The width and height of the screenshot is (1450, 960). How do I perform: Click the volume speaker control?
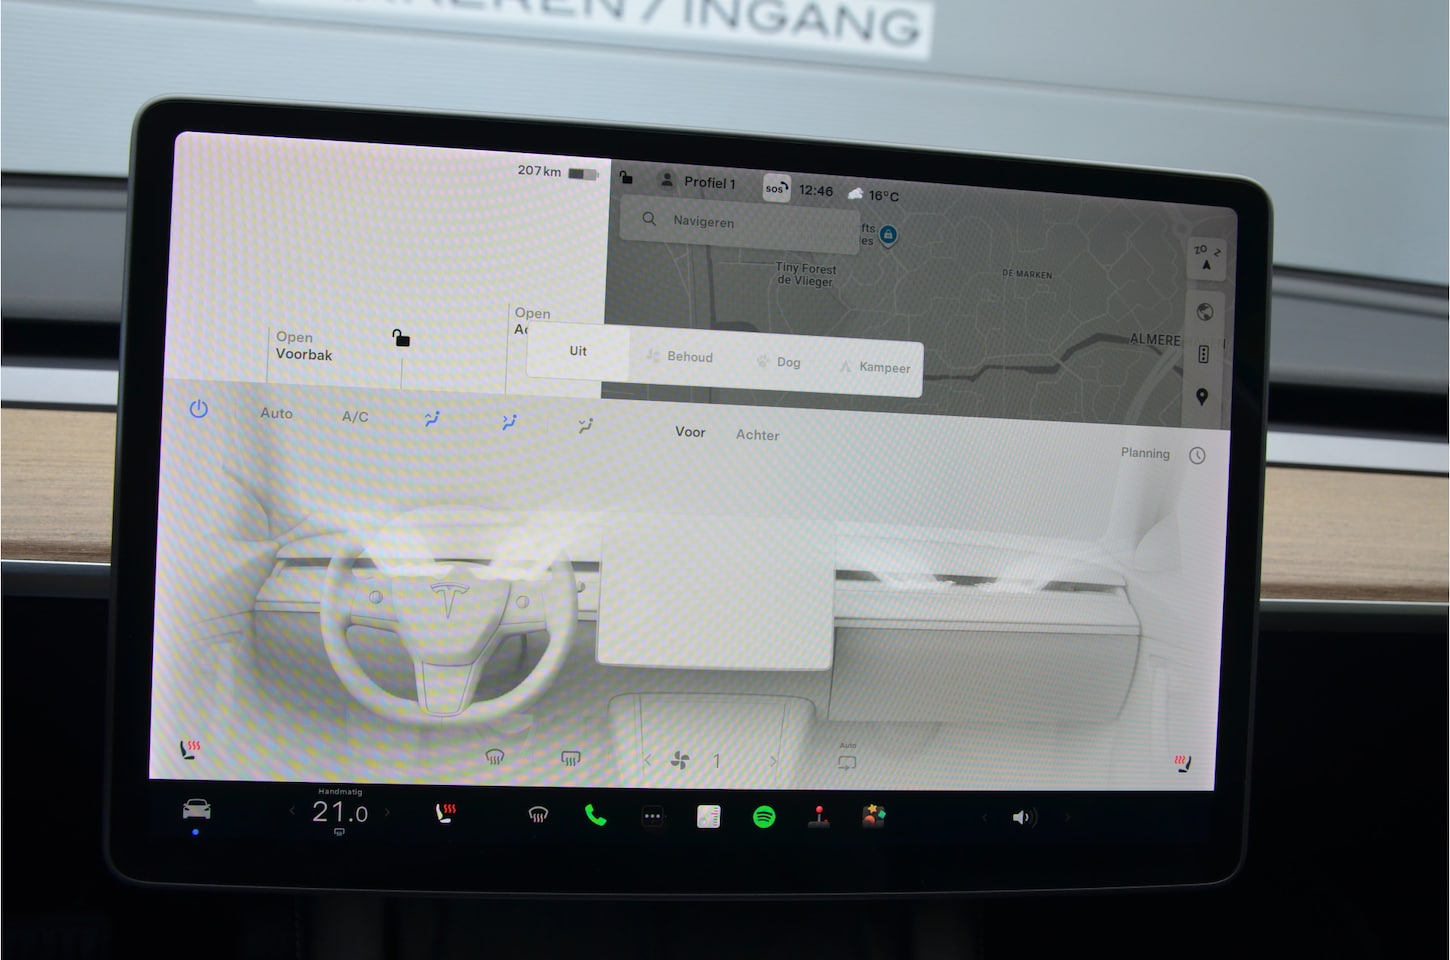pos(1023,818)
